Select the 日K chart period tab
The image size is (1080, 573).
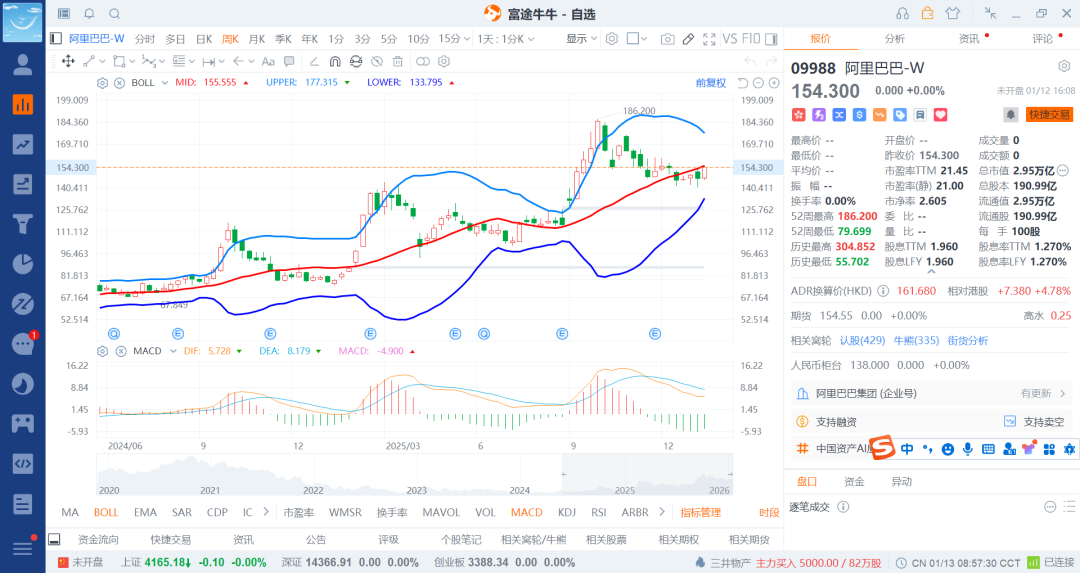[x=203, y=39]
